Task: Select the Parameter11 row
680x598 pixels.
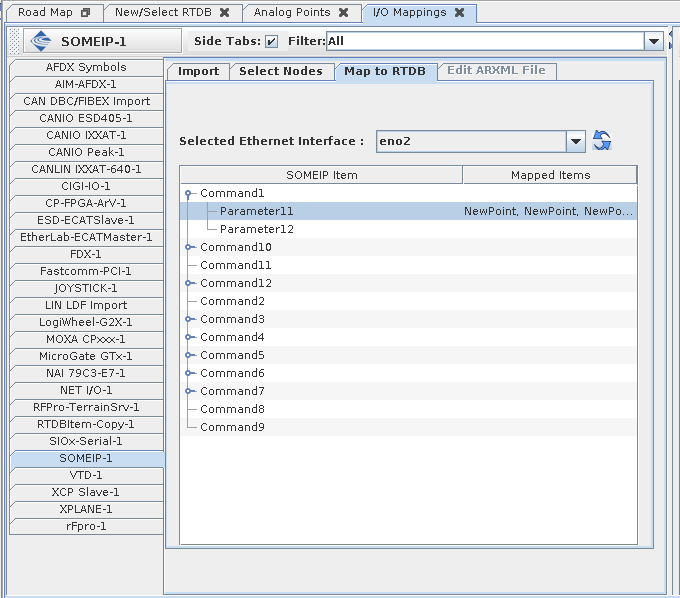Action: (x=409, y=211)
